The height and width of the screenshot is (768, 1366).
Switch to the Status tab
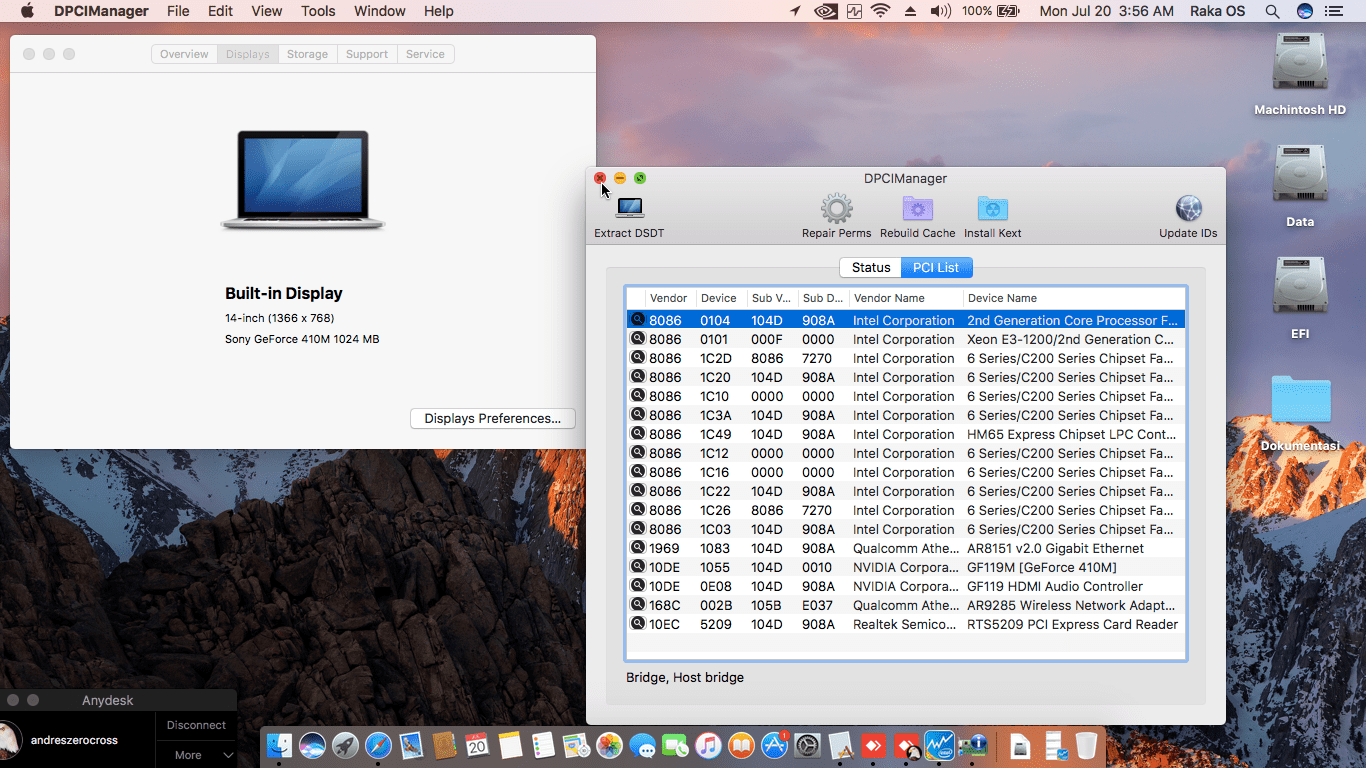[870, 267]
